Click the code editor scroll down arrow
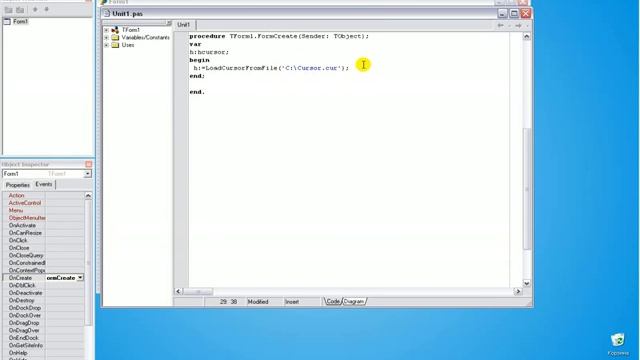This screenshot has height=360, width=640. (527, 283)
